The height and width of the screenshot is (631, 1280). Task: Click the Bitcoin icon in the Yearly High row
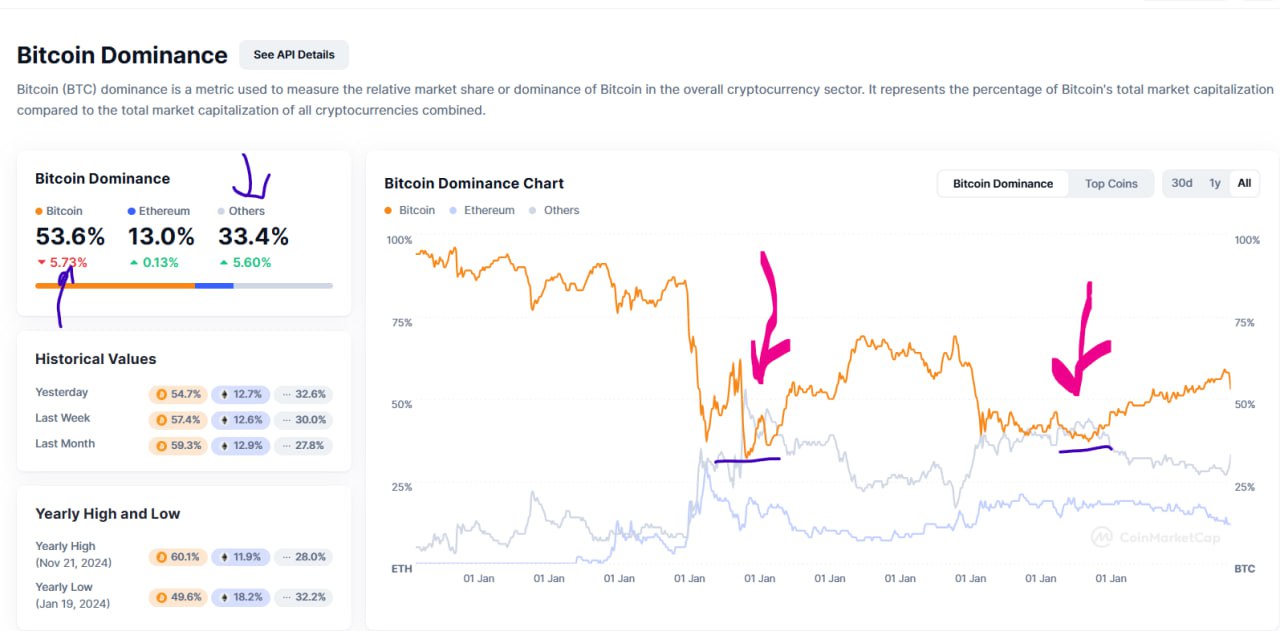tap(160, 557)
